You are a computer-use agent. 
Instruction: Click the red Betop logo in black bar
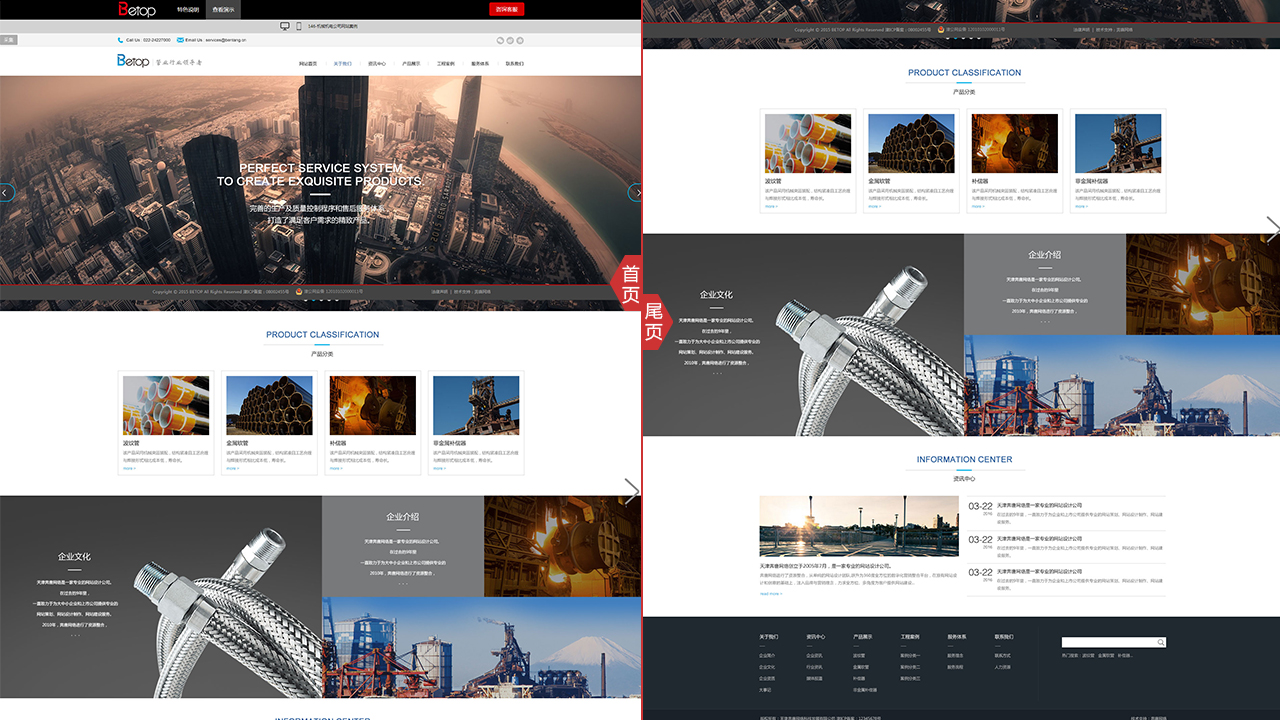click(x=137, y=9)
